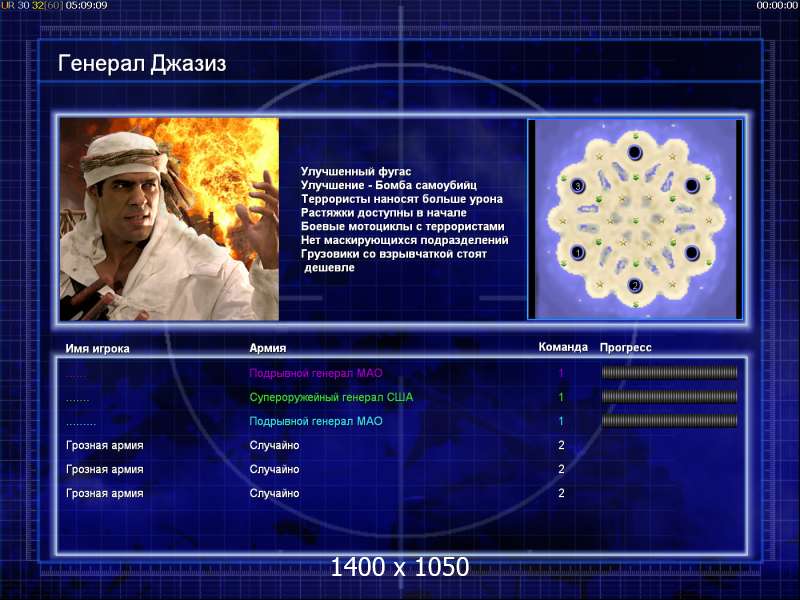Click "Грузовики со взрывчаткой стоят" line

394,254
